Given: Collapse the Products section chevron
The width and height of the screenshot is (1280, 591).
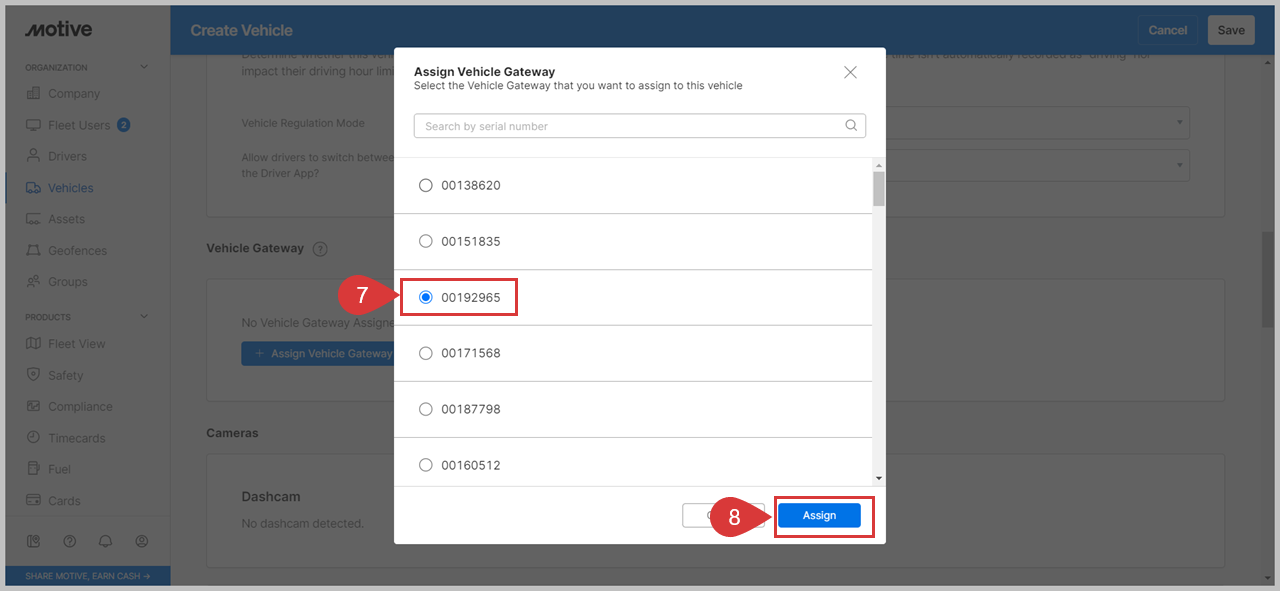Looking at the screenshot, I should [x=144, y=317].
